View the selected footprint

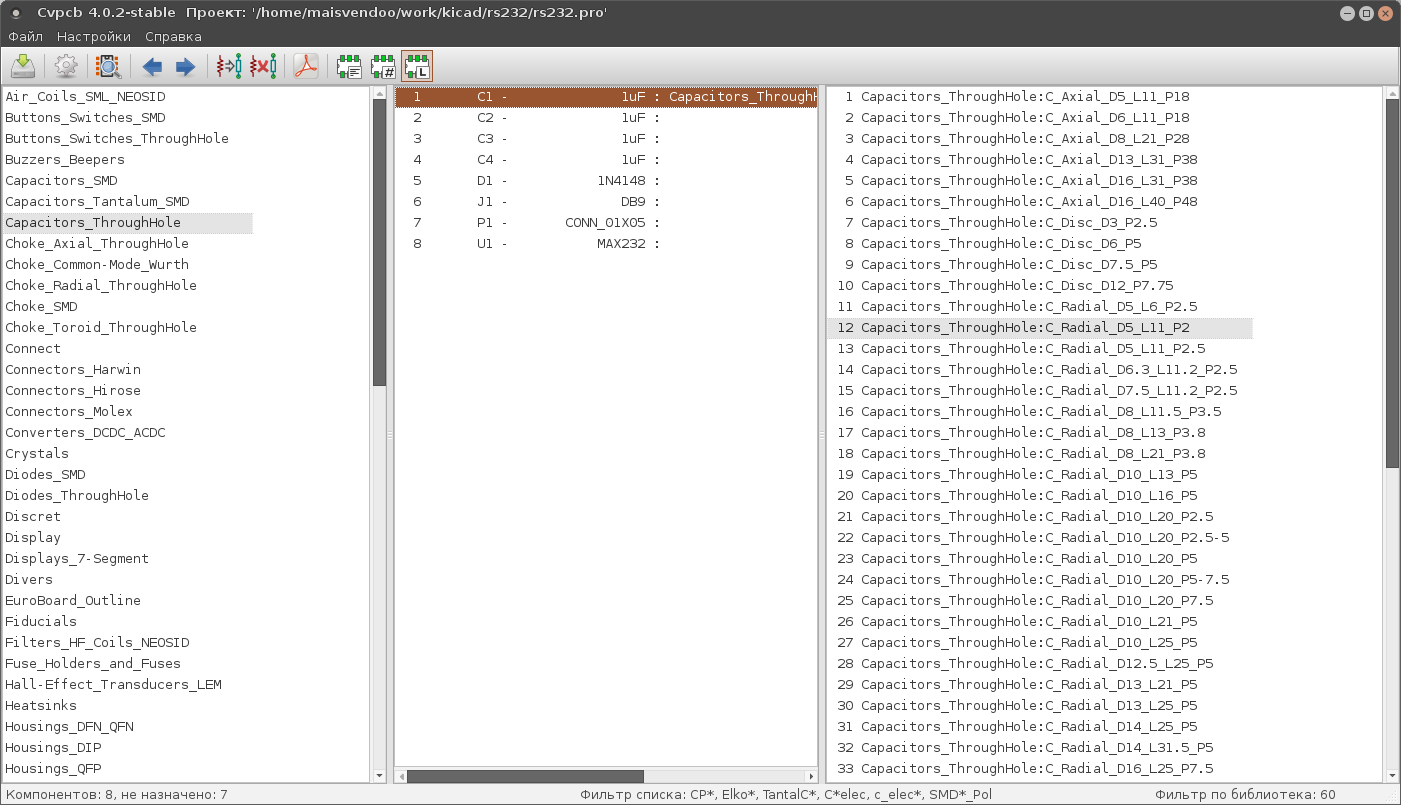108,67
